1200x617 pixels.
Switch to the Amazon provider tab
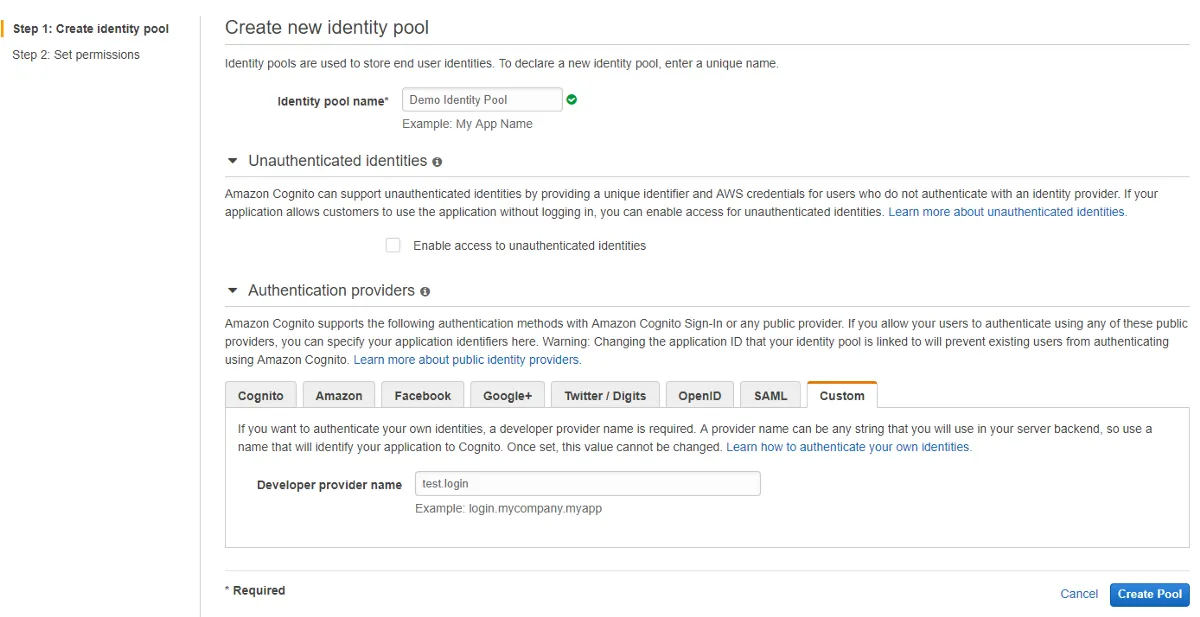[x=338, y=395]
